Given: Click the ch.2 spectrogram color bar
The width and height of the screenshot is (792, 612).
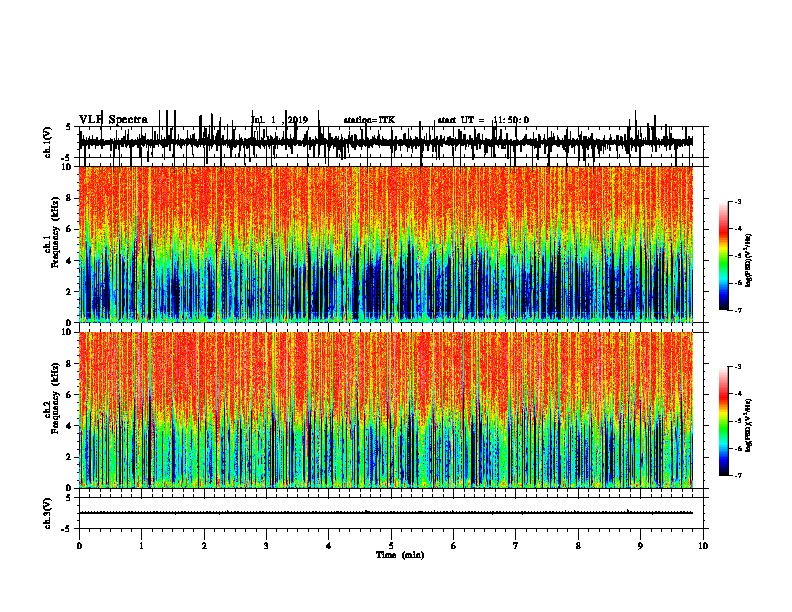Looking at the screenshot, I should pyautogui.click(x=724, y=421).
